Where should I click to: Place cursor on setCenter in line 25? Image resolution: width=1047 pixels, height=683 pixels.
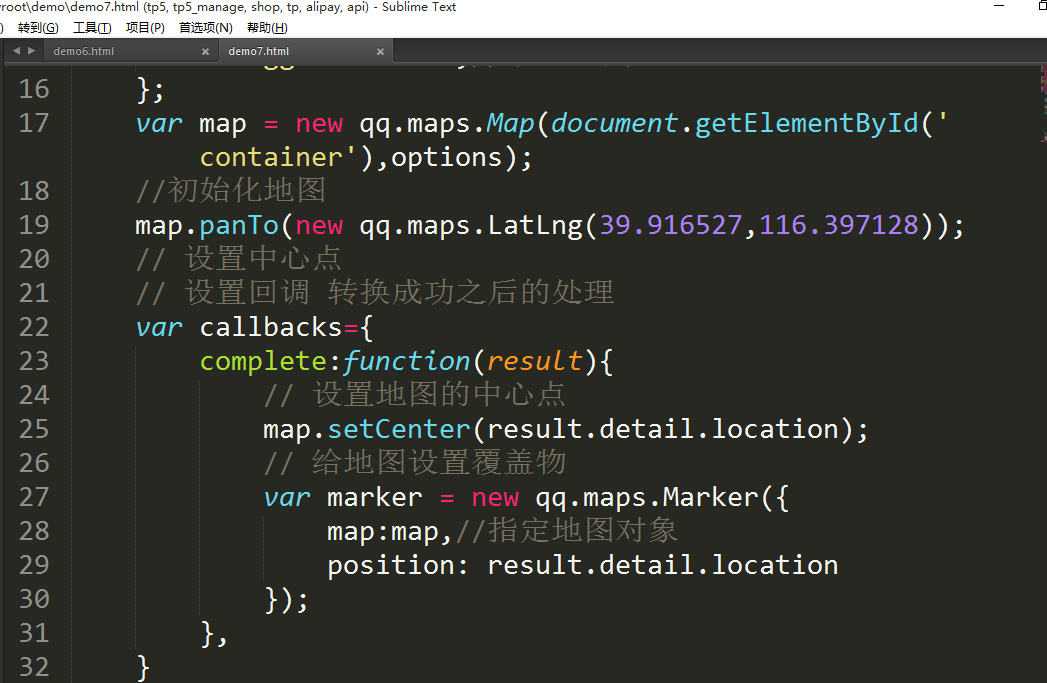[399, 429]
